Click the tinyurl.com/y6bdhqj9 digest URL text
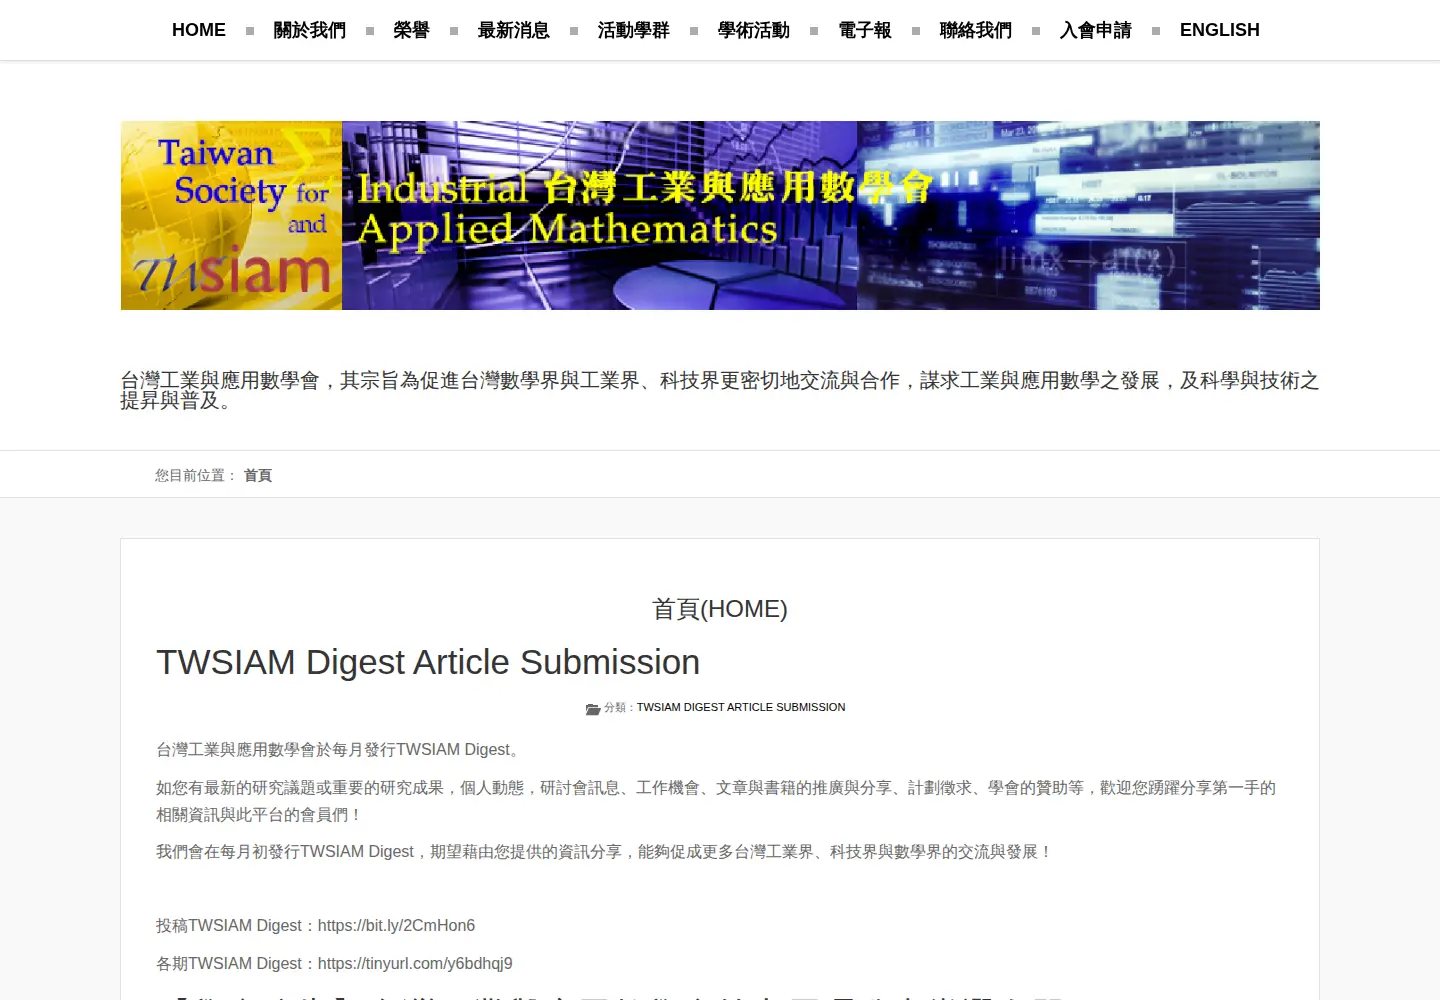1440x1000 pixels. pyautogui.click(x=415, y=964)
